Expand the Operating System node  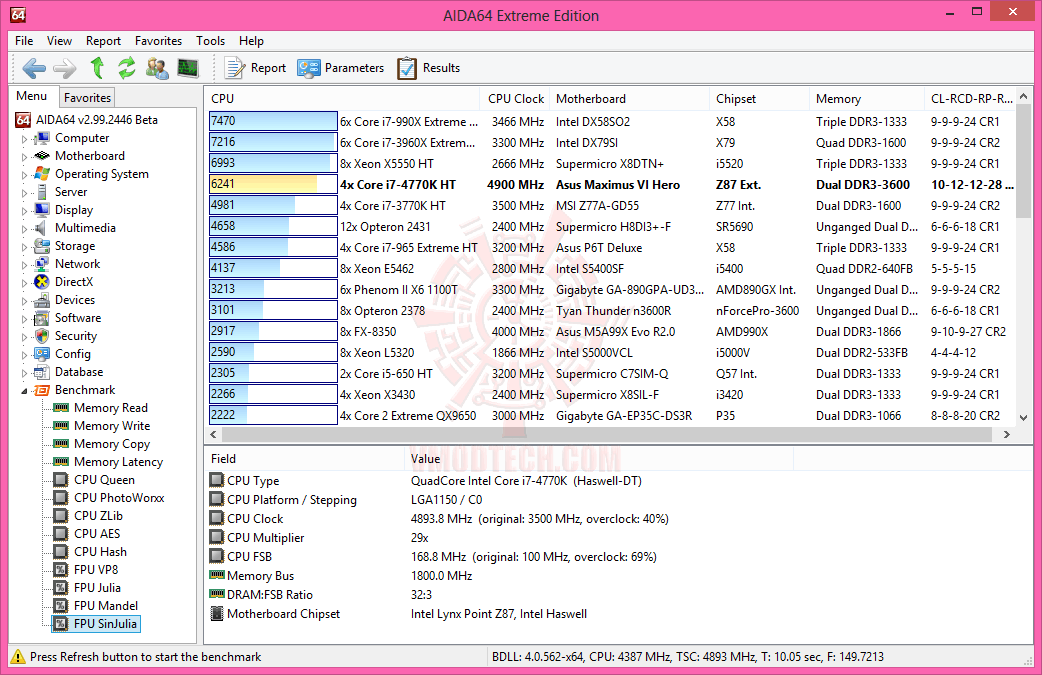(x=25, y=174)
